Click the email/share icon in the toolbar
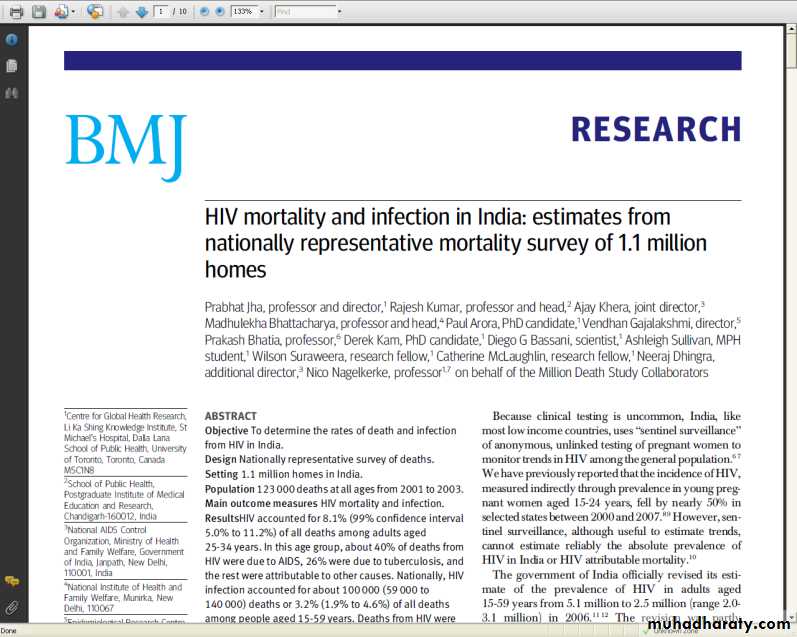The width and height of the screenshot is (797, 637). tap(60, 12)
